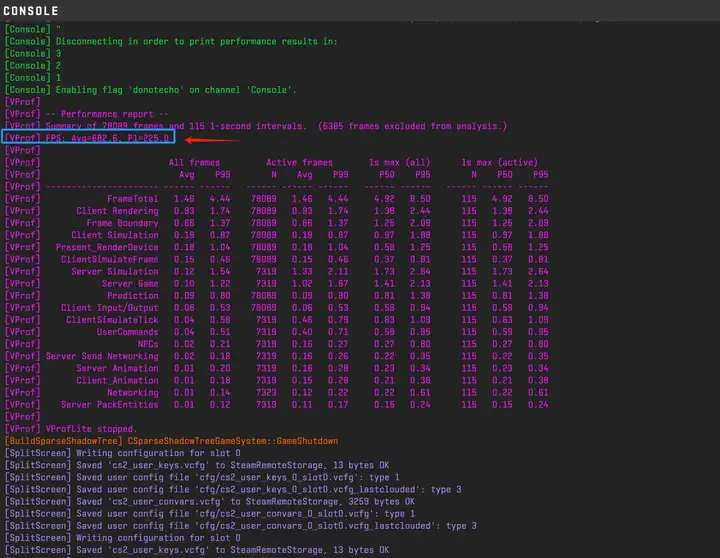The image size is (720, 558).
Task: Select the line ending 'cs2_user_keys_0_slot0.vcfg': type 1
Action: coord(202,478)
